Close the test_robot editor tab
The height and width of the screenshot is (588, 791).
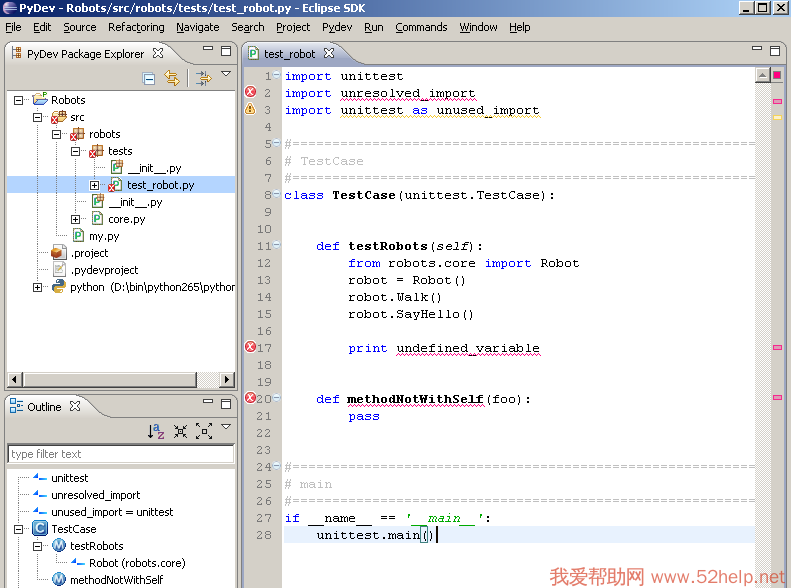[x=329, y=53]
